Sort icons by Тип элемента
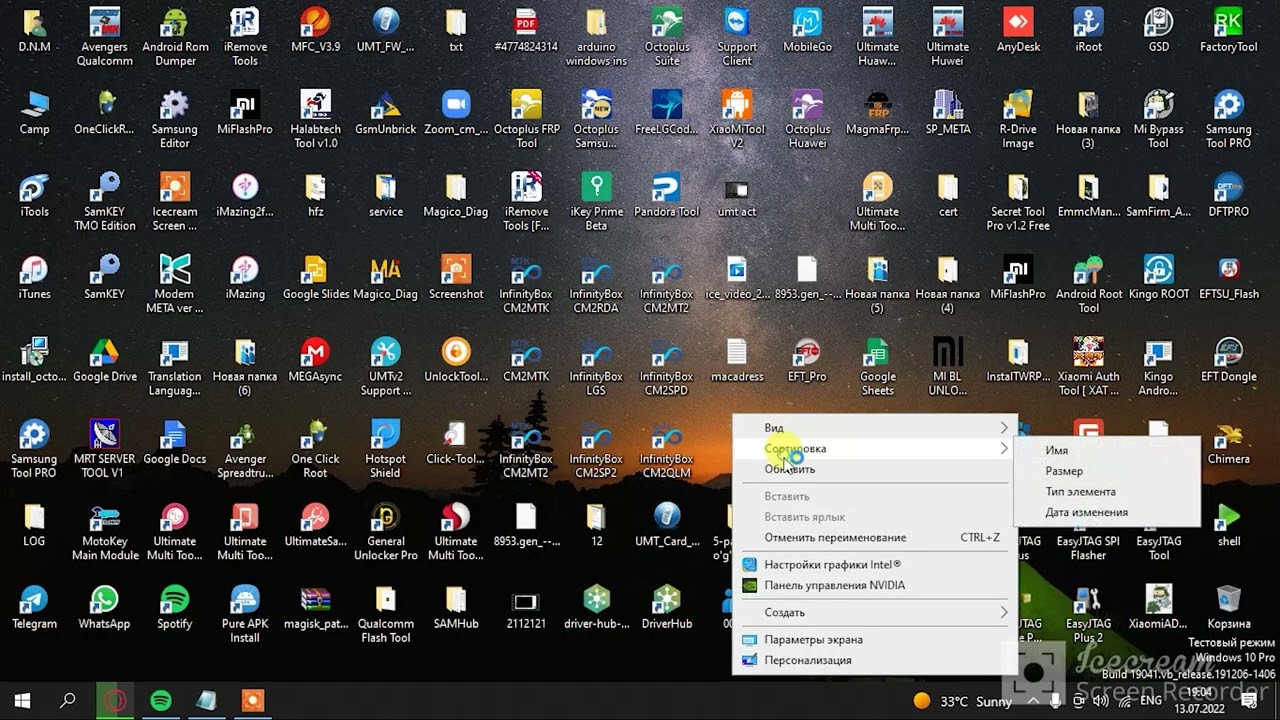 click(x=1106, y=491)
